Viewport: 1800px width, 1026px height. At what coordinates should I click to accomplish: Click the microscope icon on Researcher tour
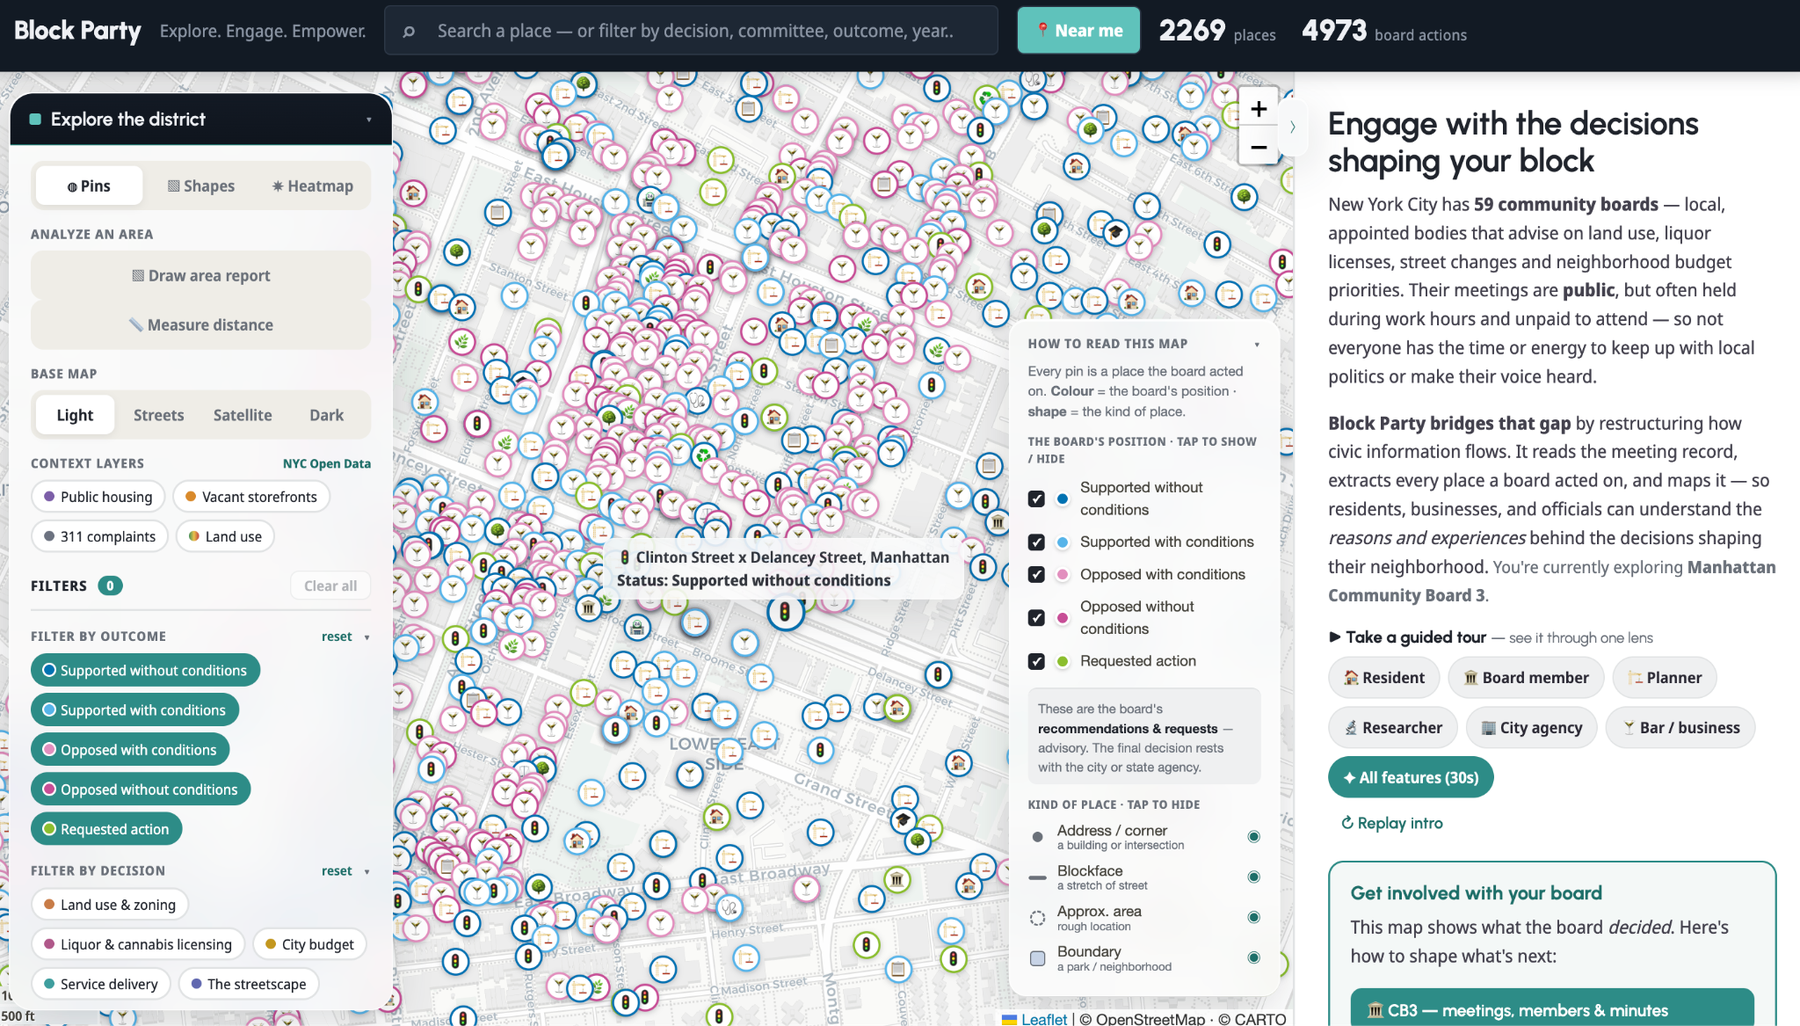click(x=1351, y=728)
